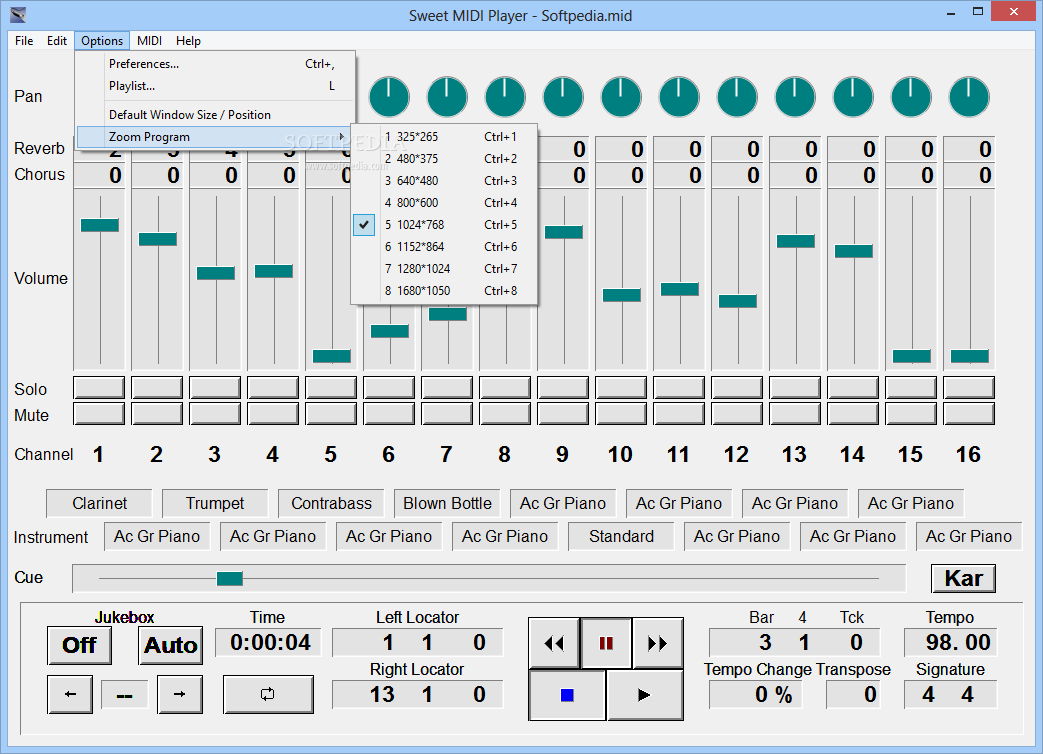The width and height of the screenshot is (1043, 754).
Task: Select zoom size 325*265
Action: pyautogui.click(x=444, y=136)
